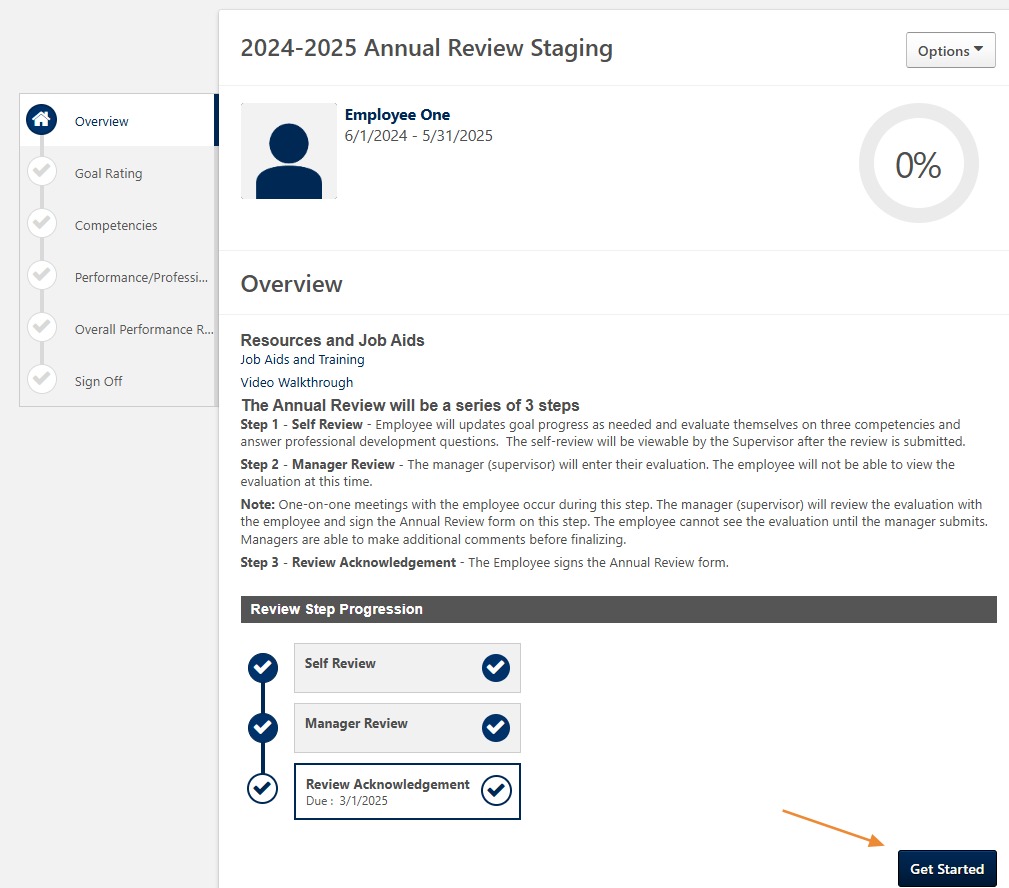The height and width of the screenshot is (888, 1009).
Task: Select the Self Review step label
Action: 340,663
